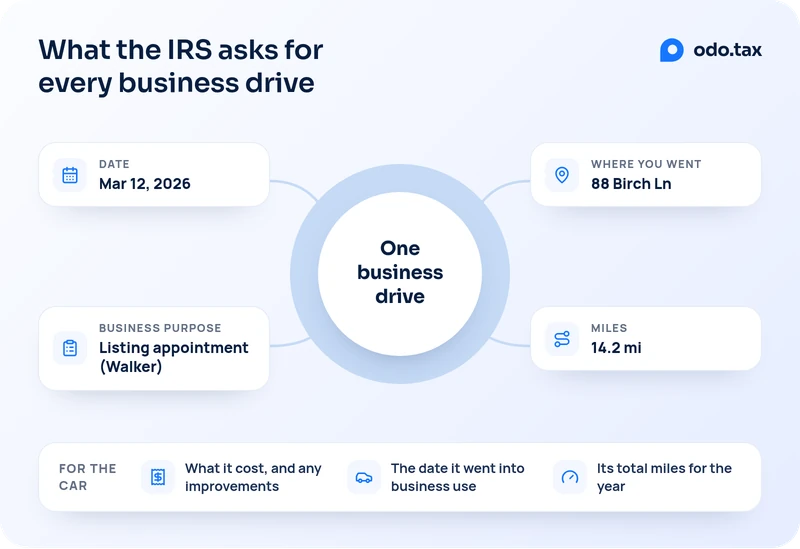Click the speedometer gauge icon
This screenshot has width=800, height=549.
point(570,477)
